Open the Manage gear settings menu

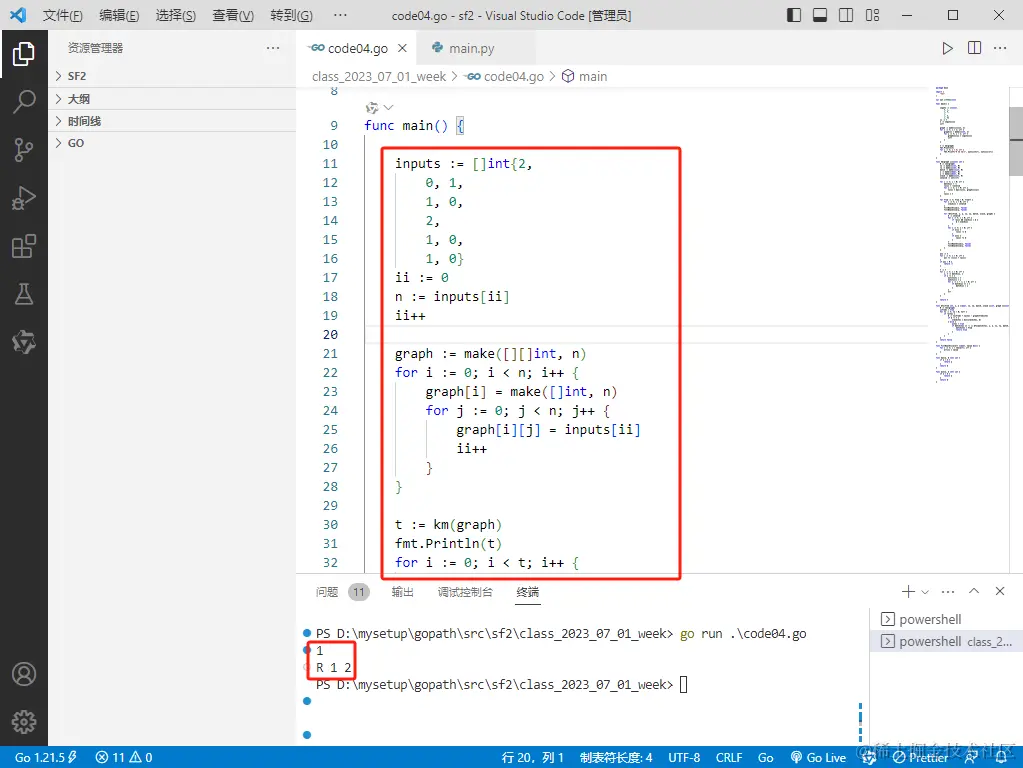point(23,722)
